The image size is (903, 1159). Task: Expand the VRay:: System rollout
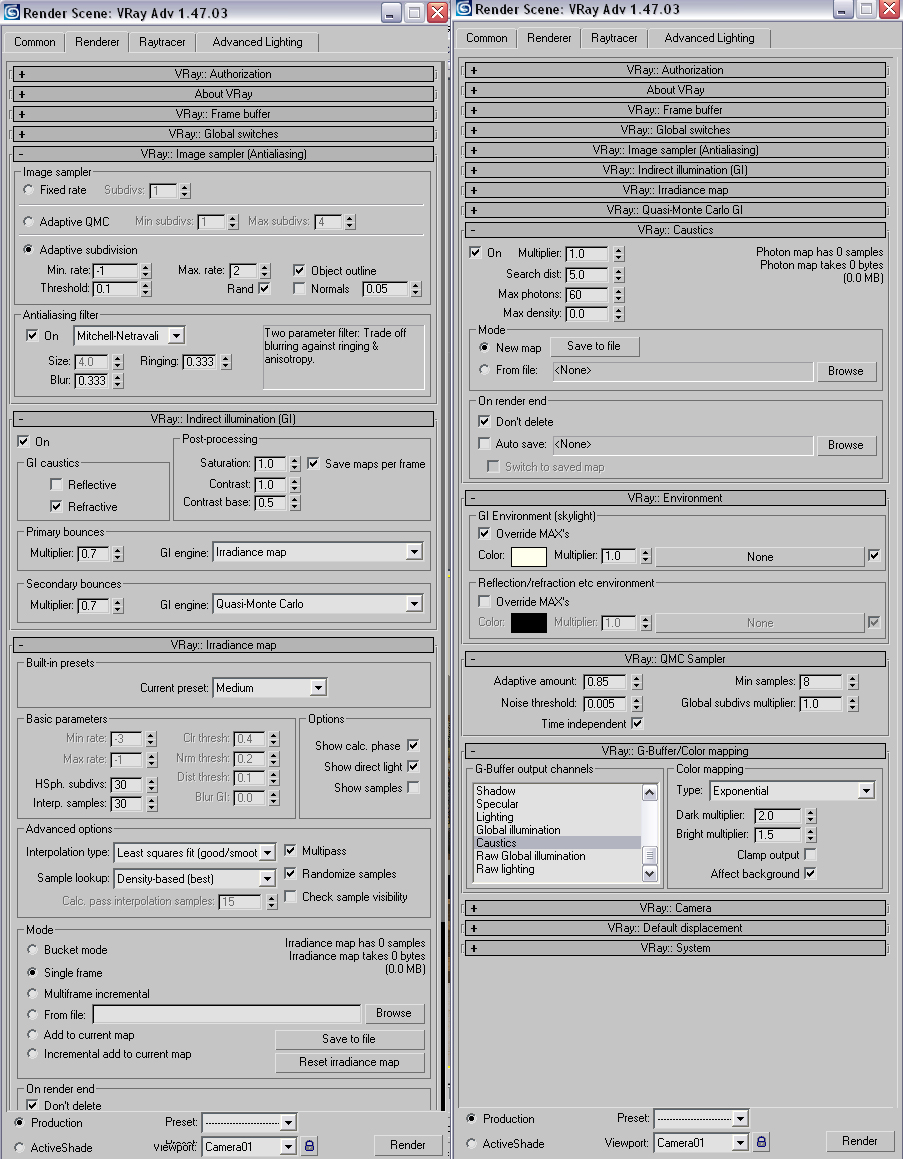675,948
